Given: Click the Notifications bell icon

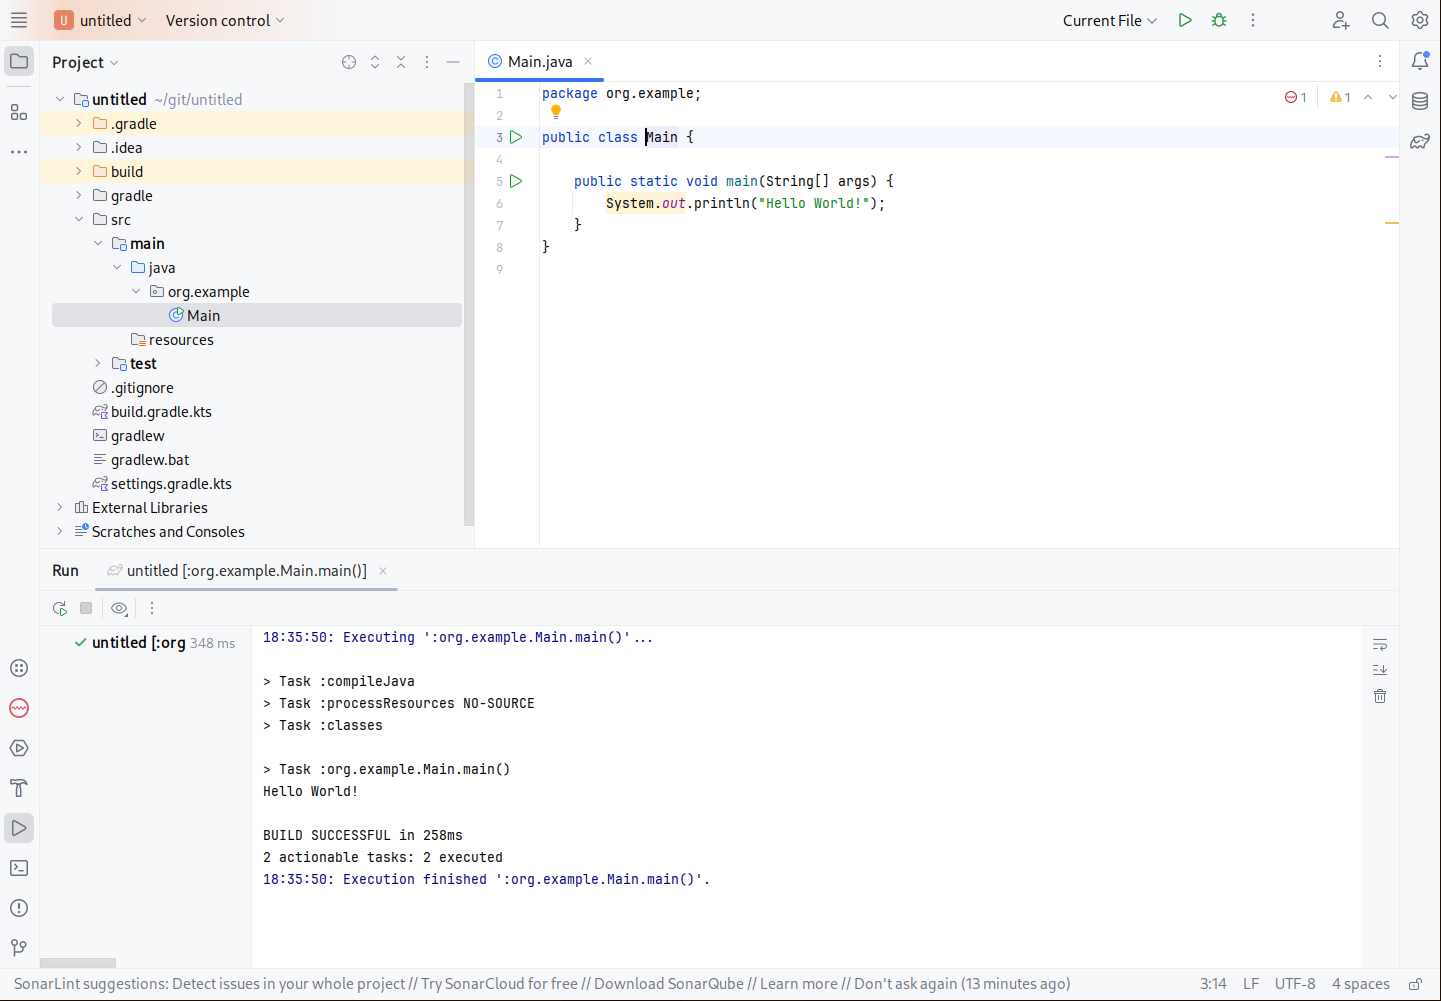Looking at the screenshot, I should (x=1420, y=60).
